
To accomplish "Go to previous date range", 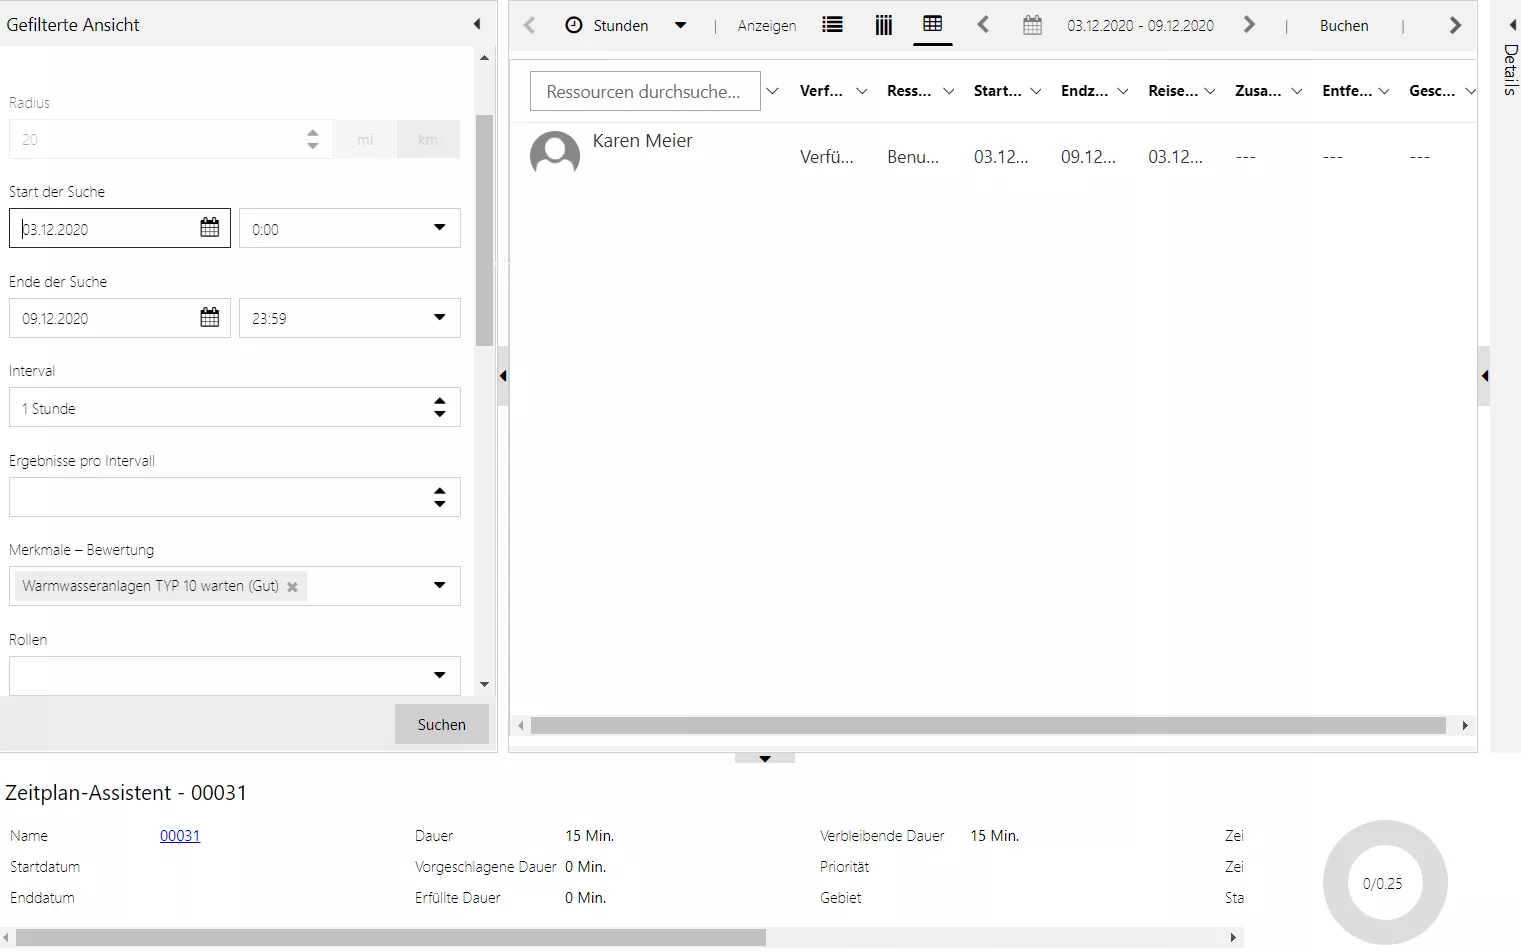I will (x=983, y=25).
